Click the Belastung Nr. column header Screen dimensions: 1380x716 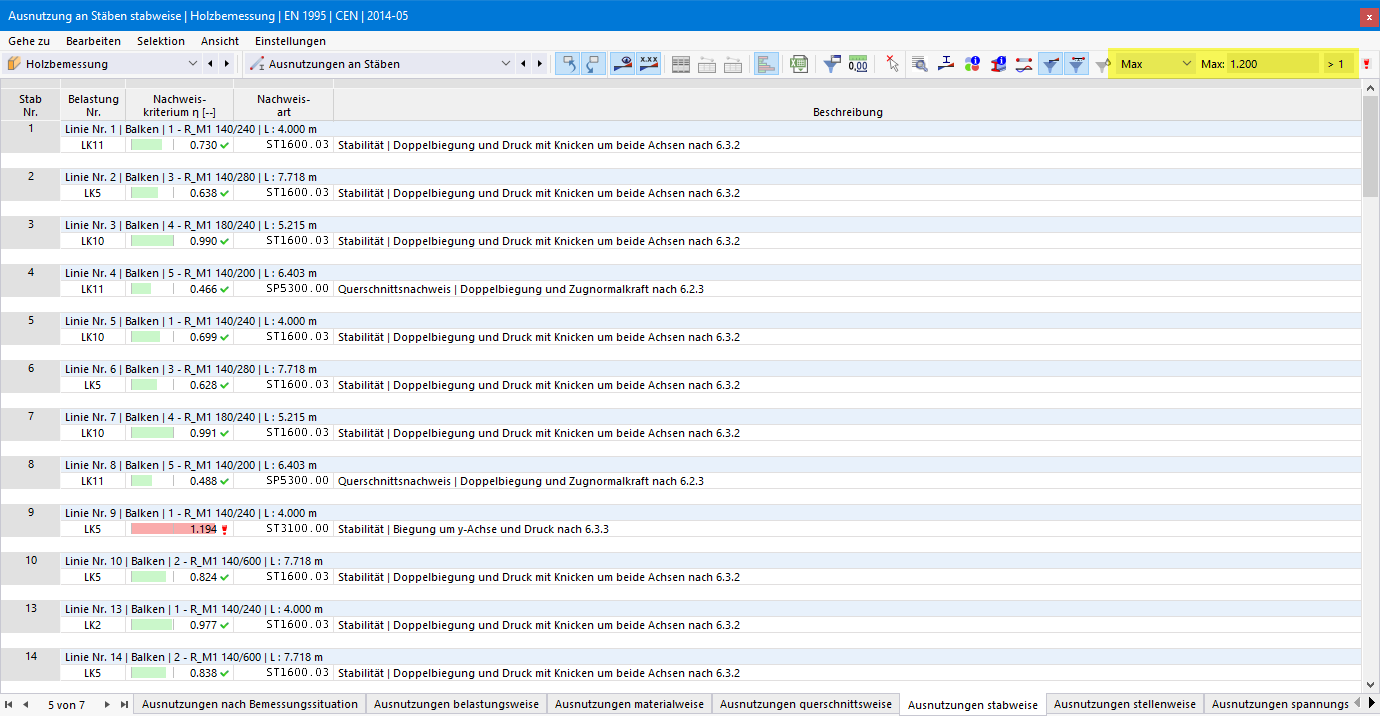click(x=93, y=105)
